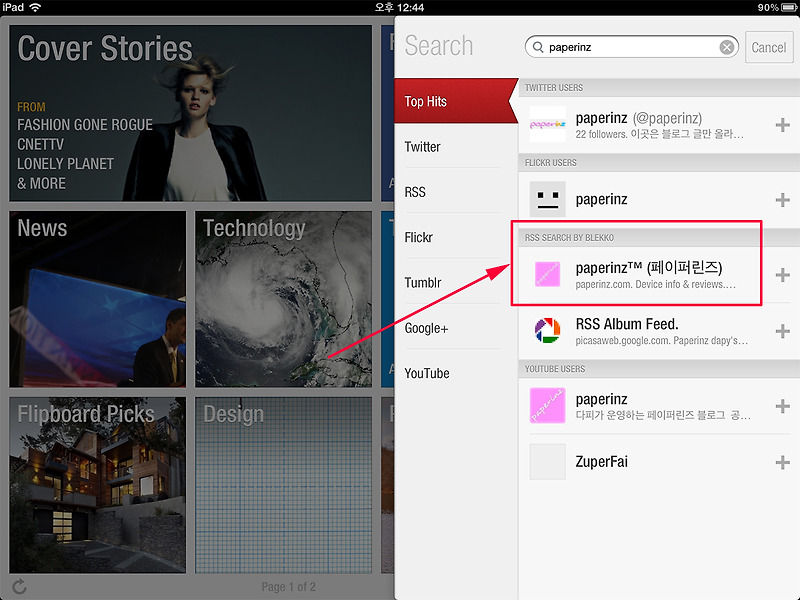Tap pink paperinz RSS feed thumbnail

pos(547,274)
